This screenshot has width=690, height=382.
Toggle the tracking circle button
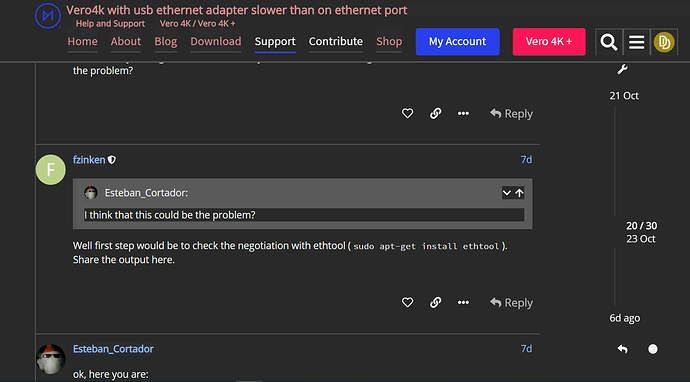tap(653, 349)
